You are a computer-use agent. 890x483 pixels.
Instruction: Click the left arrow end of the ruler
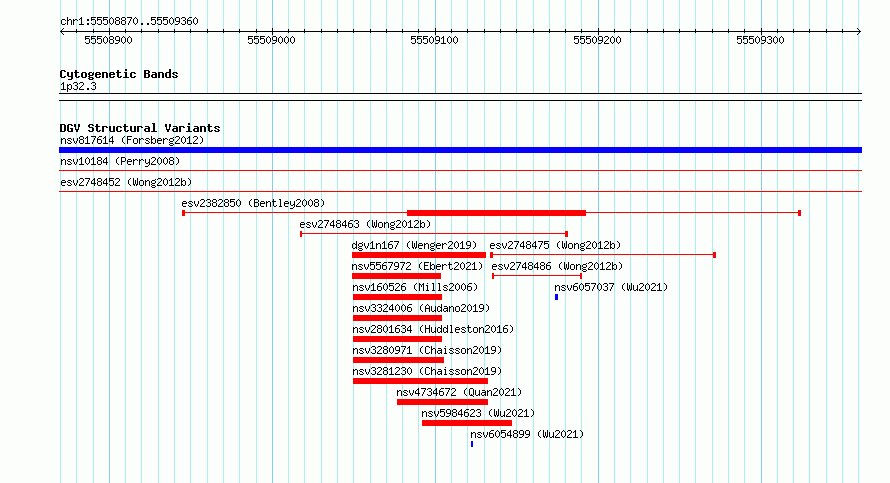[x=62, y=32]
